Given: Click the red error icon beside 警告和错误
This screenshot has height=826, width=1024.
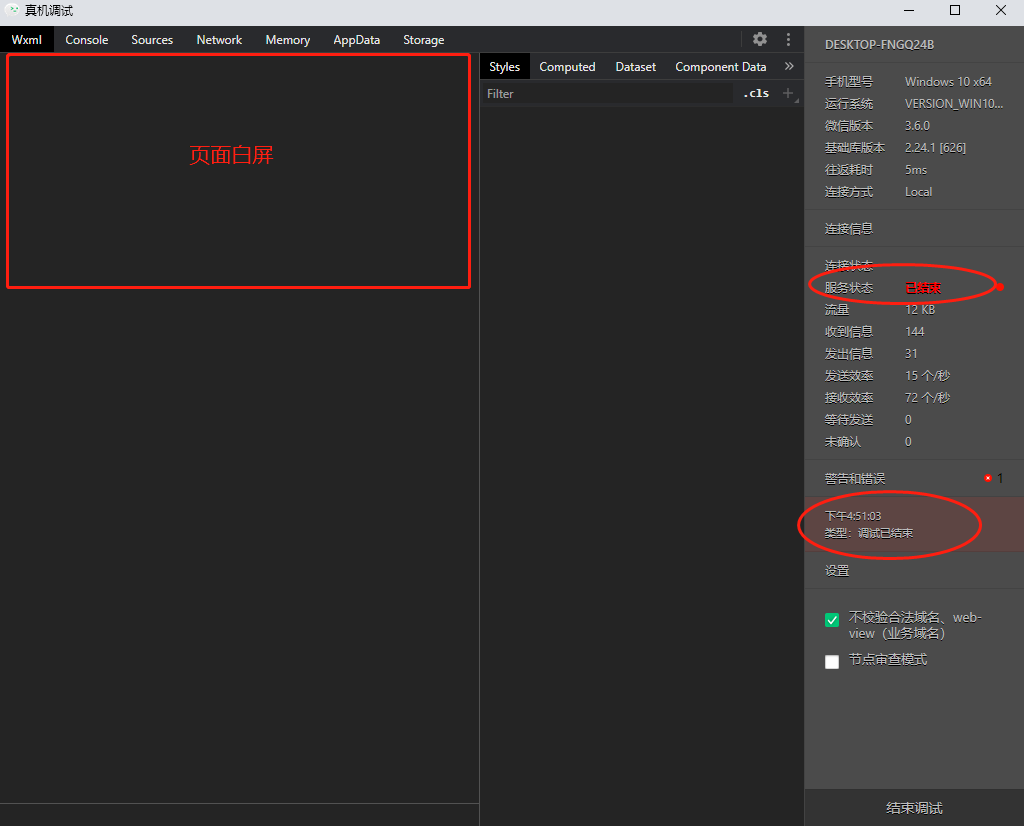Looking at the screenshot, I should click(988, 479).
